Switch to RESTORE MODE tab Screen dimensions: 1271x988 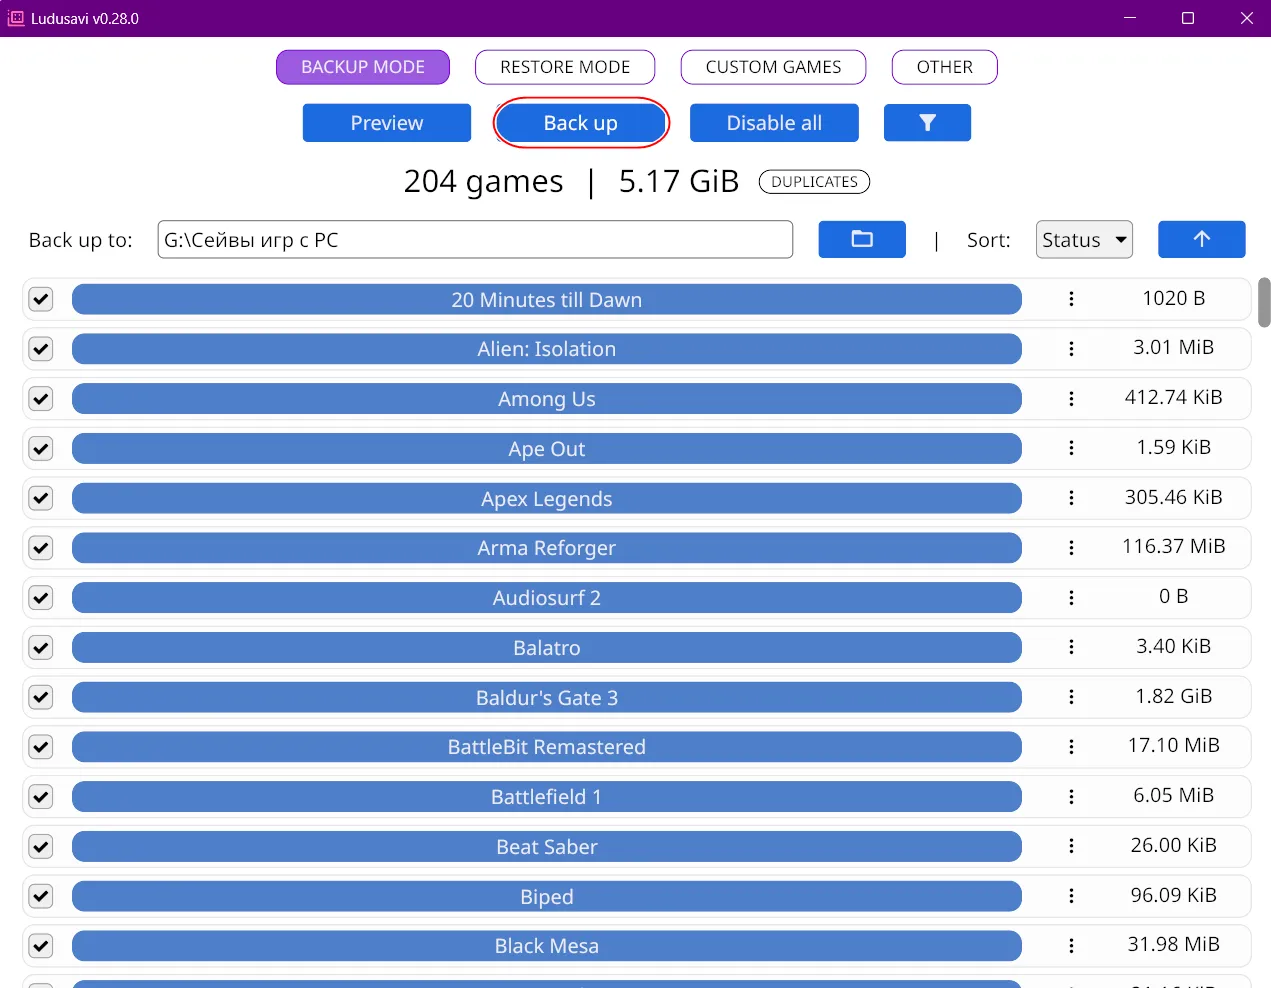(565, 67)
